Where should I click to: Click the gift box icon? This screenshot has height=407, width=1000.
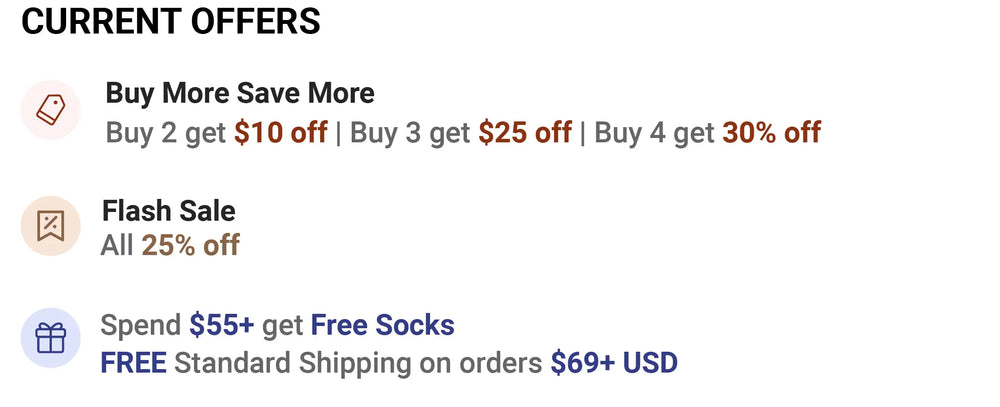50,339
